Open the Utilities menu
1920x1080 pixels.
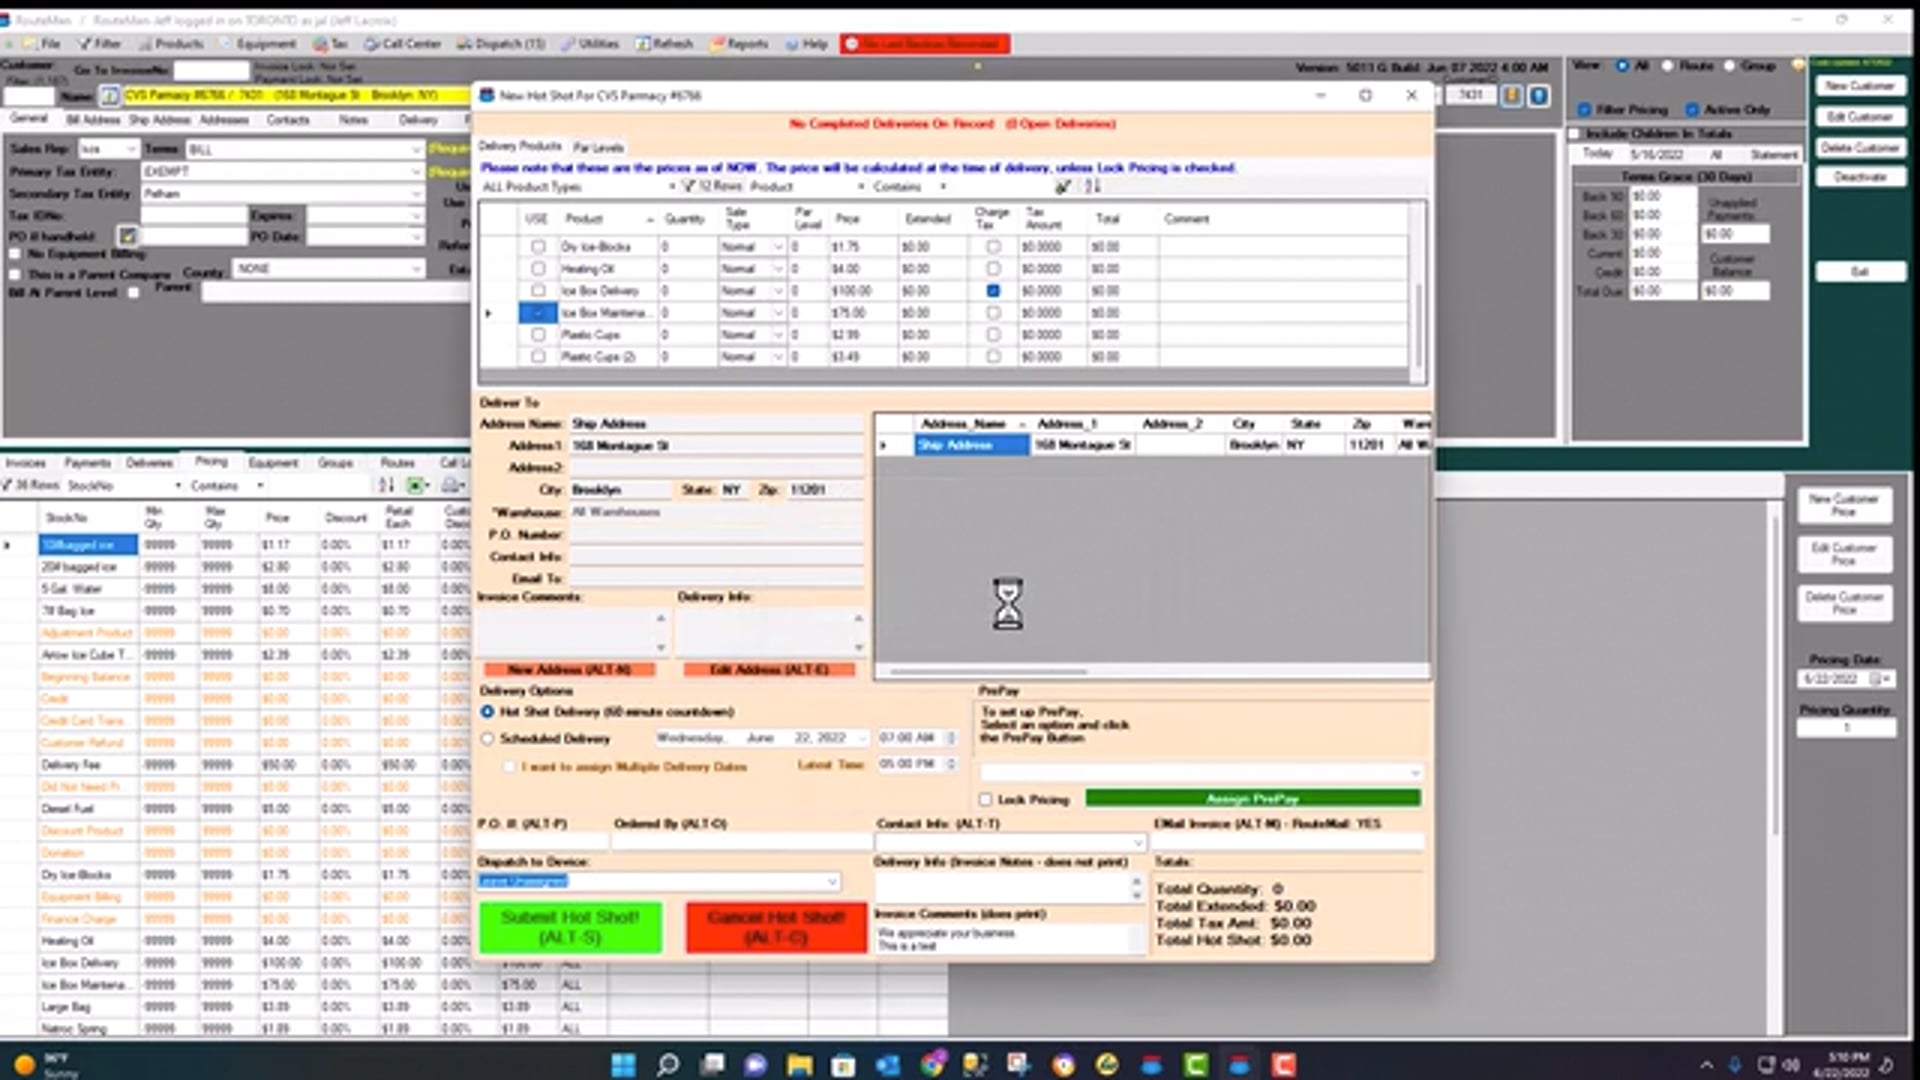(x=590, y=44)
